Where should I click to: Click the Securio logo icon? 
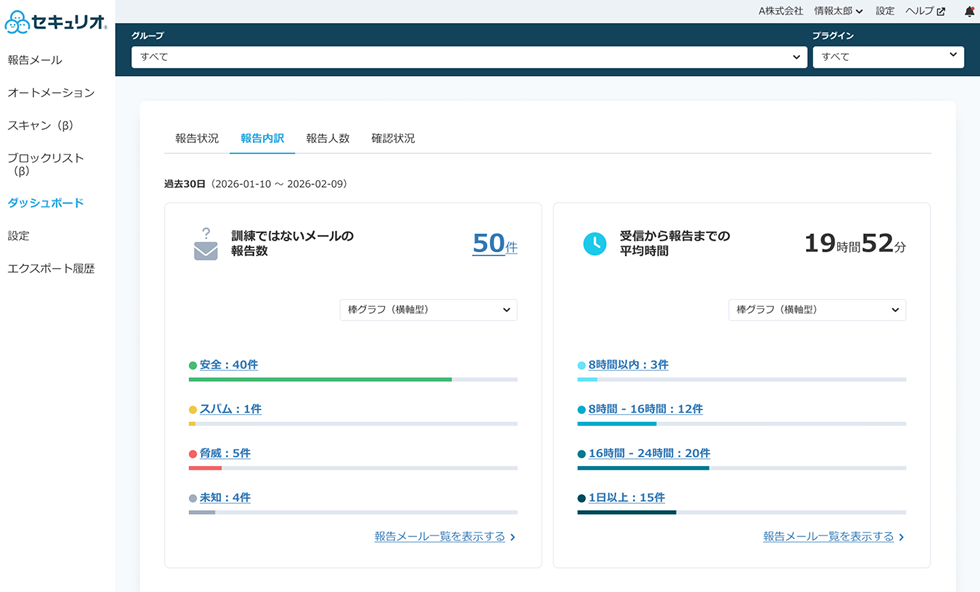tap(19, 21)
